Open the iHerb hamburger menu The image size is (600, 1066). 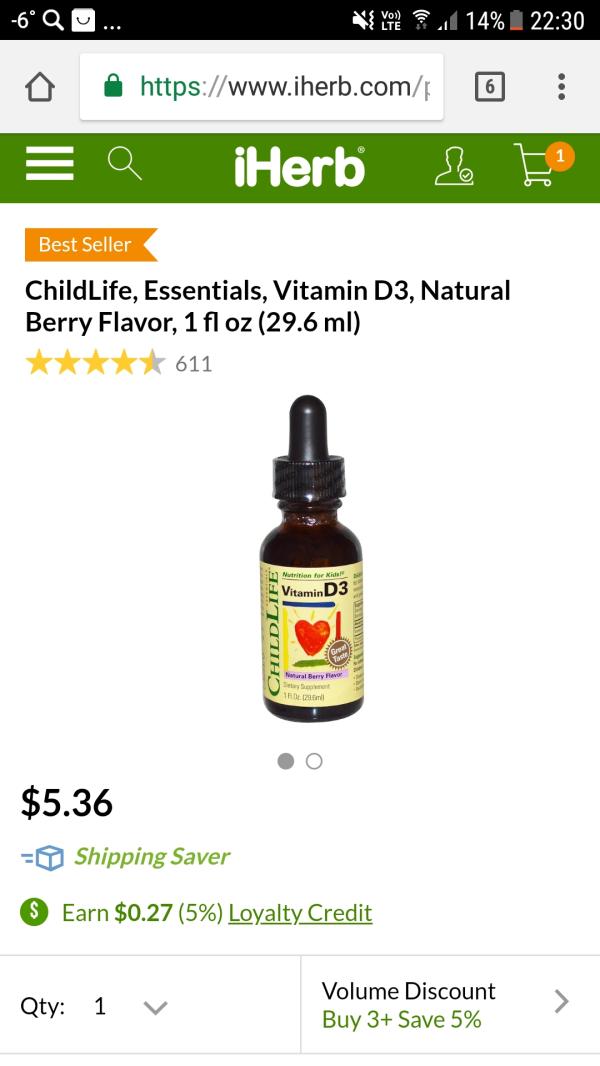tap(50, 164)
